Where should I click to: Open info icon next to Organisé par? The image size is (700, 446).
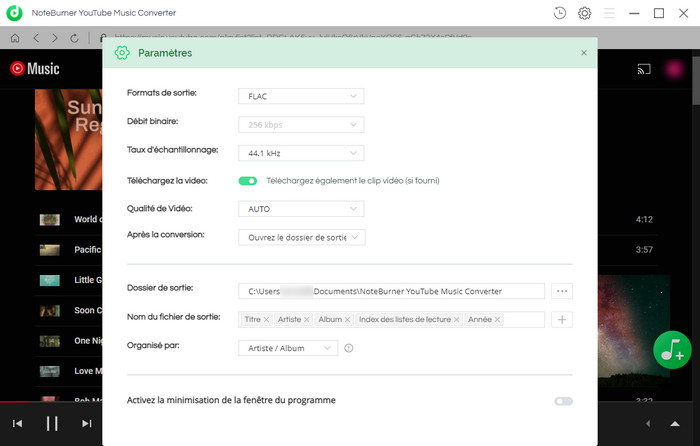pos(349,348)
